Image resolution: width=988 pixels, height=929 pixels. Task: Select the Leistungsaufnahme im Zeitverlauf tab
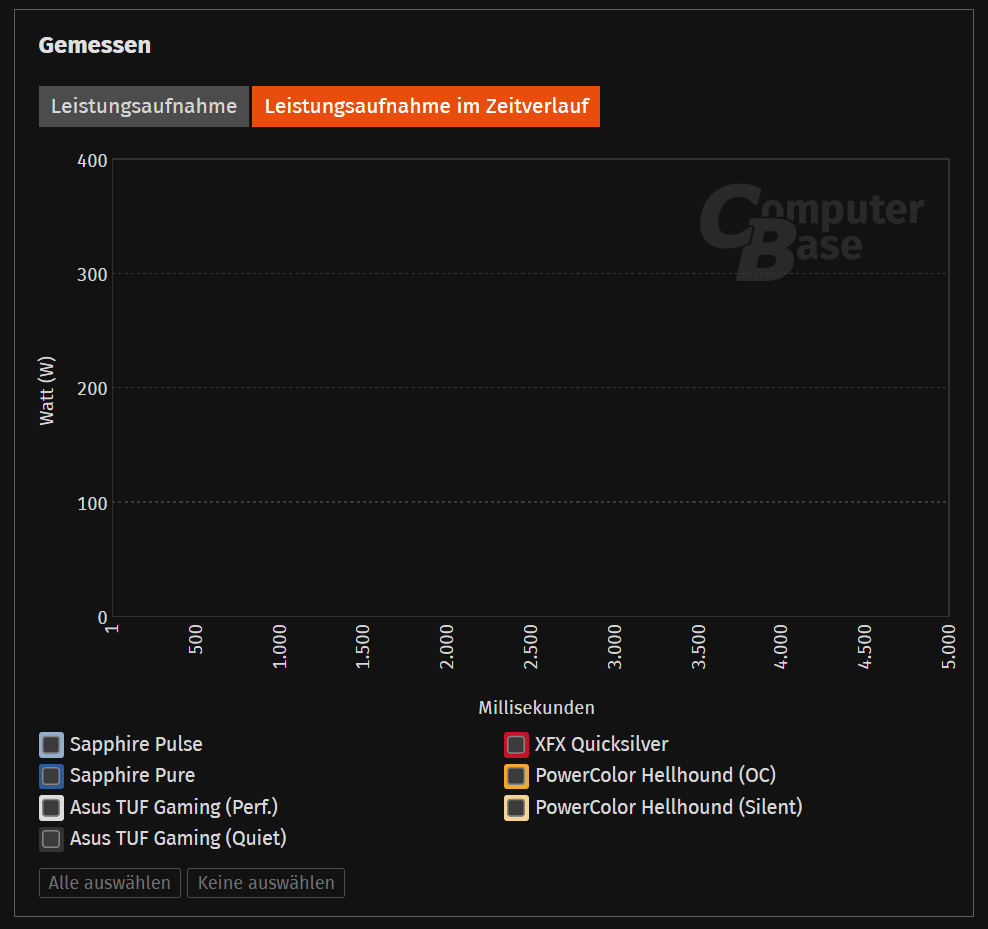point(426,107)
